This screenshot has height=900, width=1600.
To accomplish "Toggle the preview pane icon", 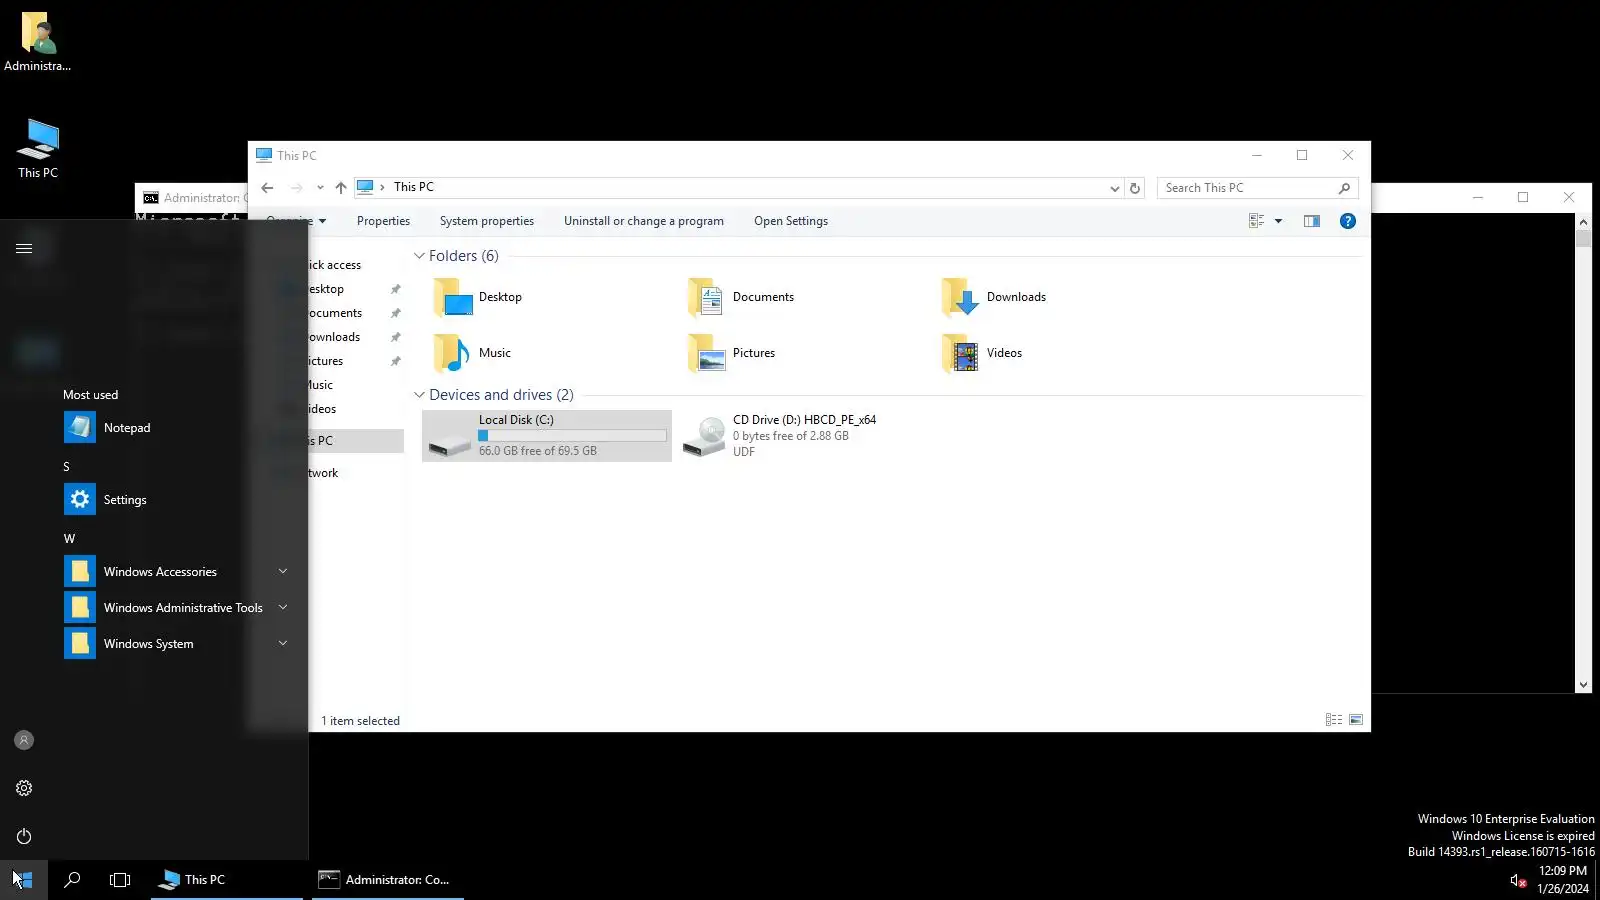I will tap(1312, 221).
